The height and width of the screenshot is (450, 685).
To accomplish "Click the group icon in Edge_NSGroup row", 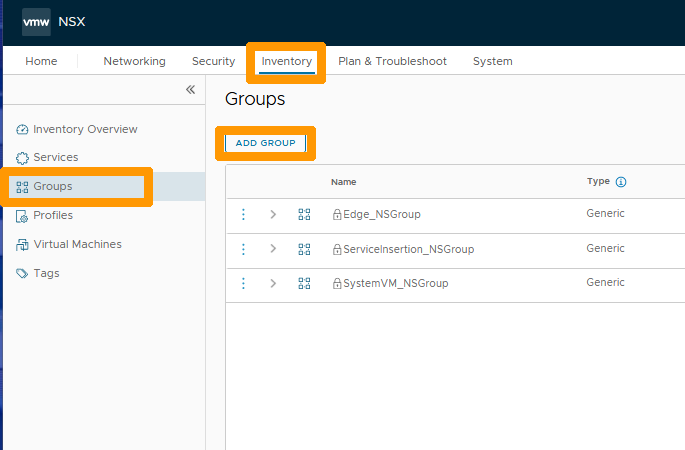I will pyautogui.click(x=304, y=214).
